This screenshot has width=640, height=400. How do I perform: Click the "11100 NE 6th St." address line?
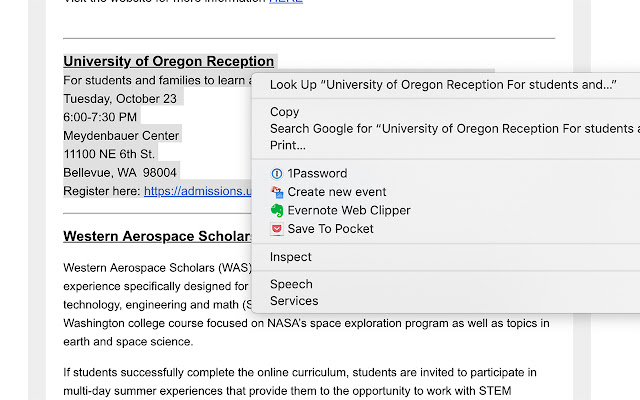point(109,154)
